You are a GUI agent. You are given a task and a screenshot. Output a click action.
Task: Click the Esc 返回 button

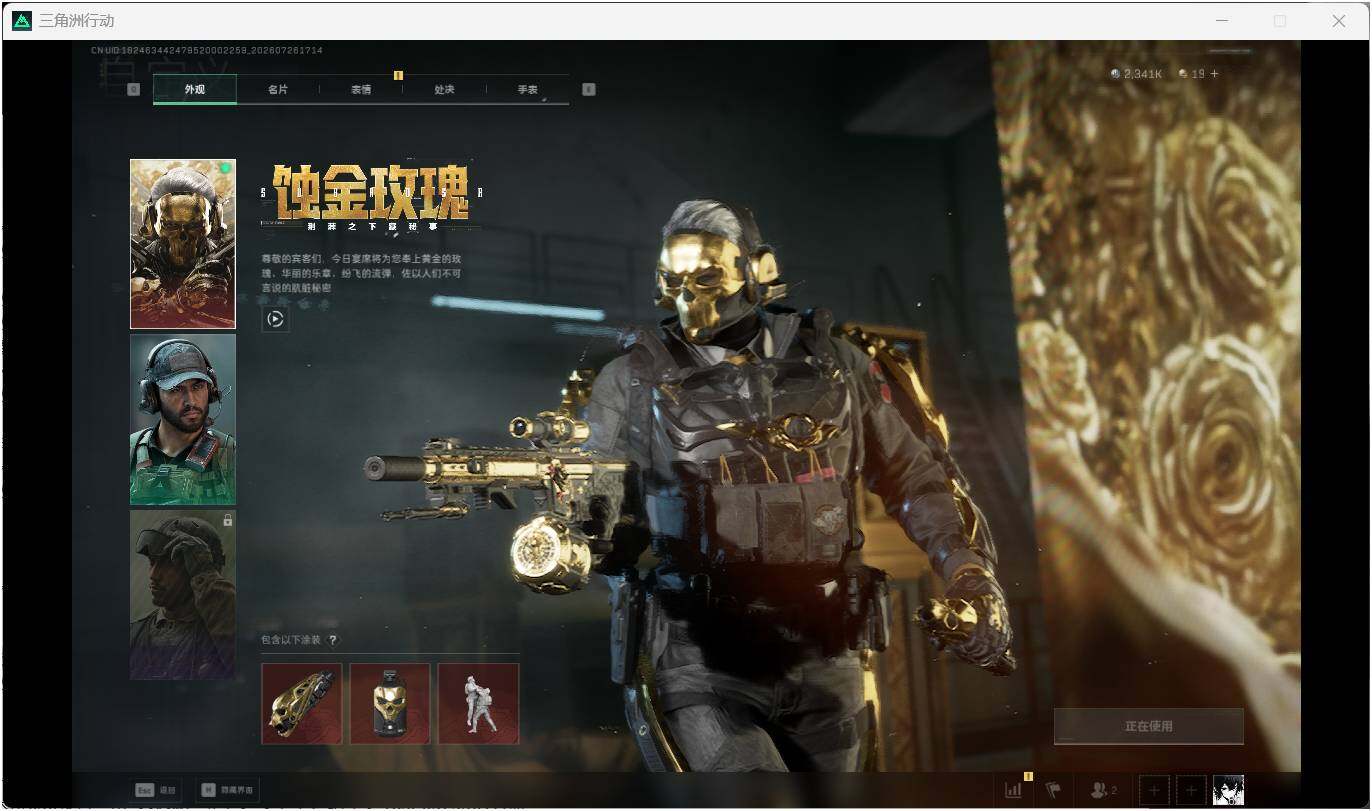click(157, 790)
